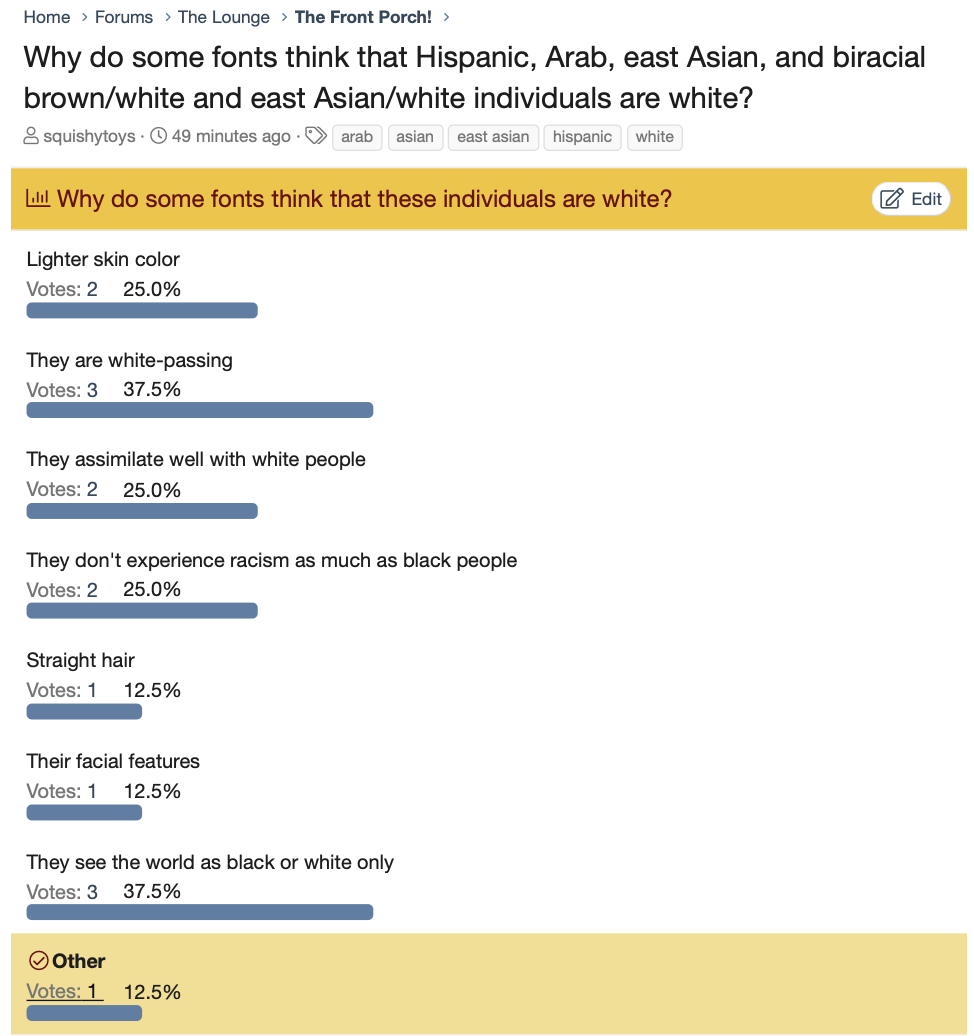The height and width of the screenshot is (1036, 974).
Task: Select the 'east asian' tag
Action: pyautogui.click(x=493, y=137)
